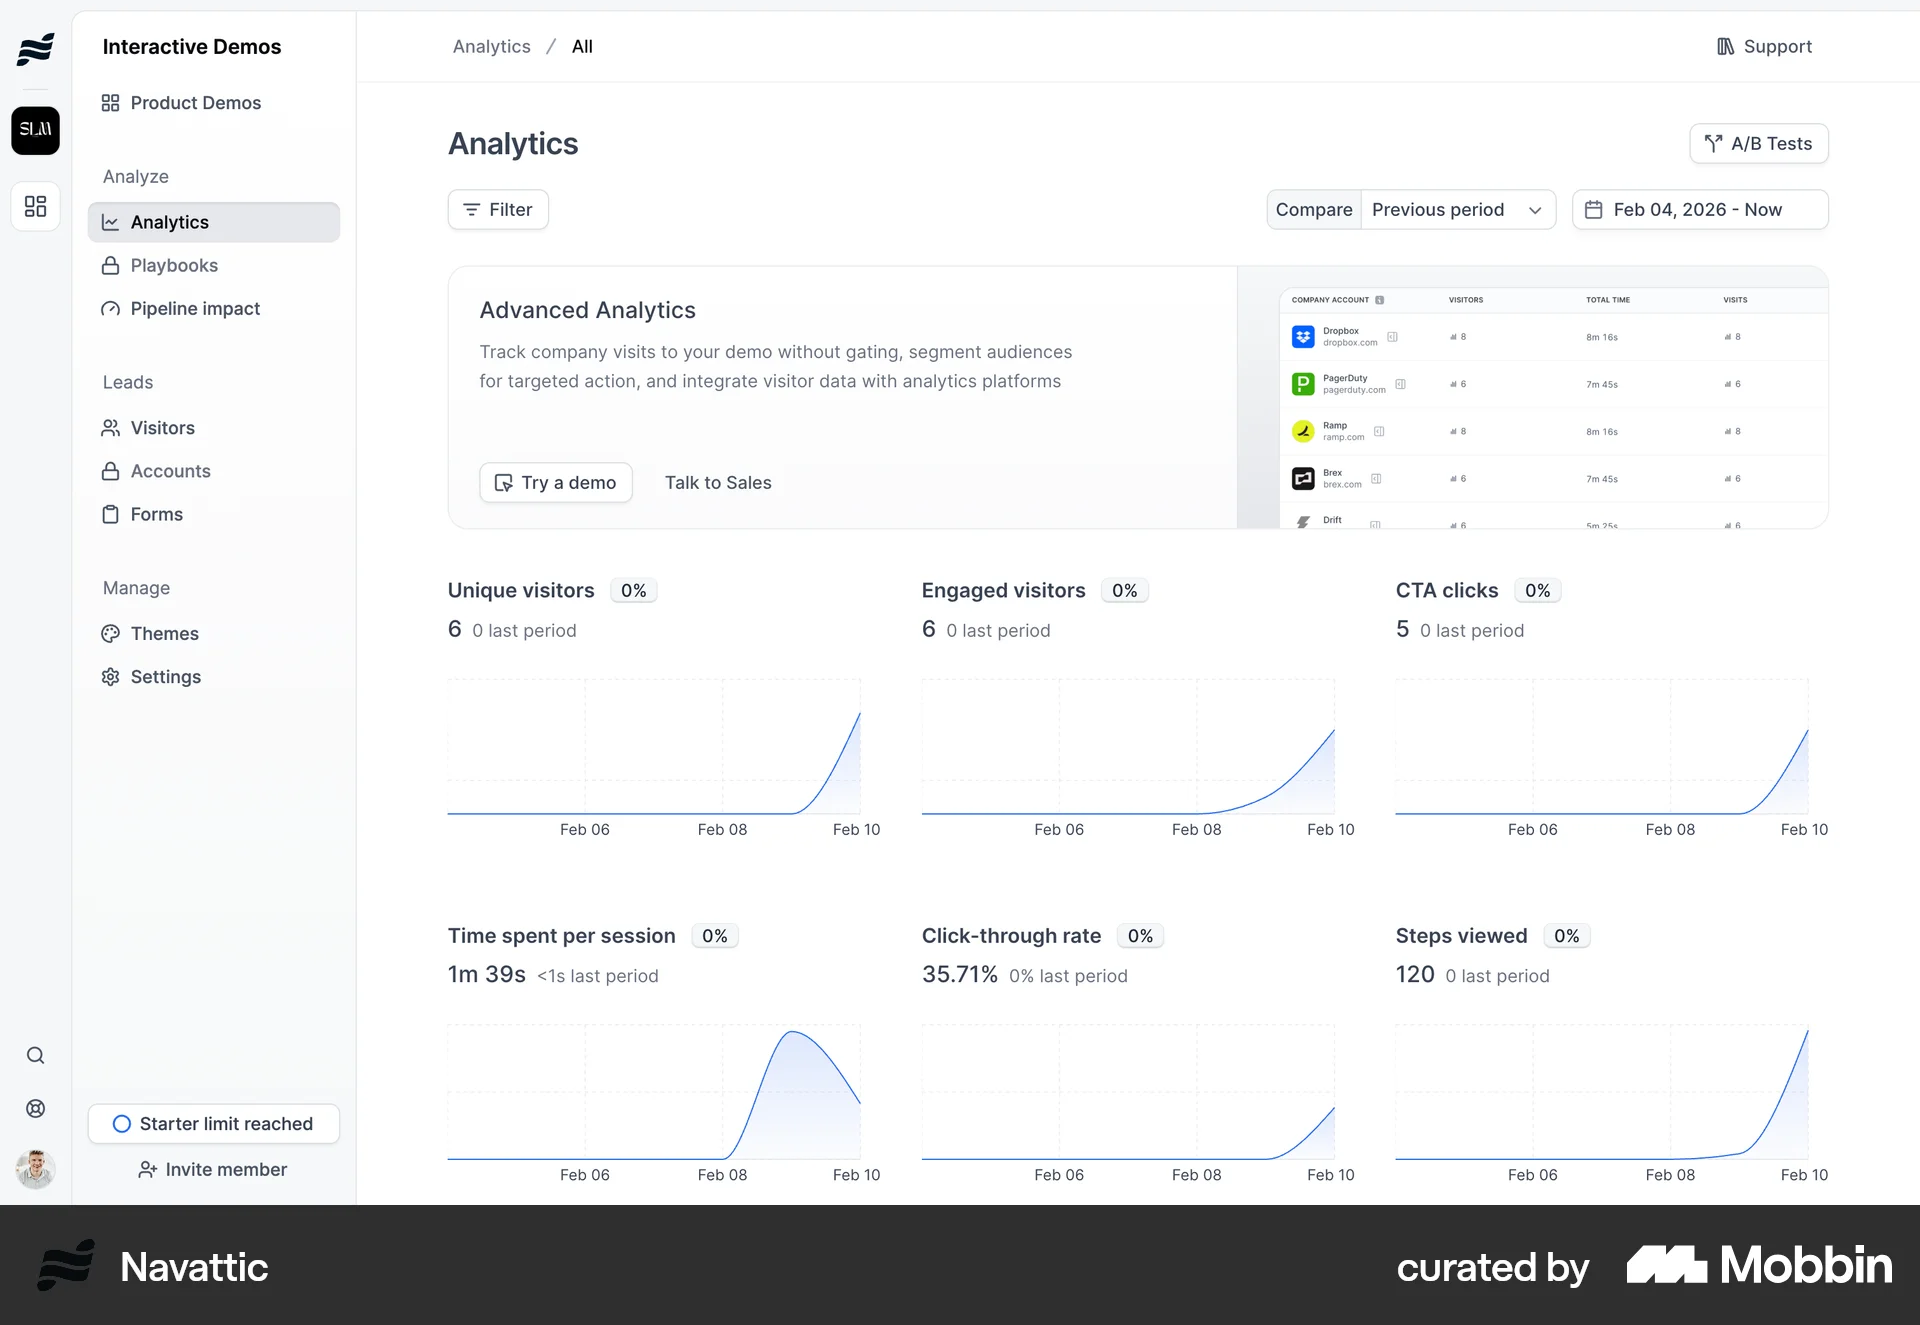
Task: Click the Product Demos grid icon
Action: (x=110, y=103)
